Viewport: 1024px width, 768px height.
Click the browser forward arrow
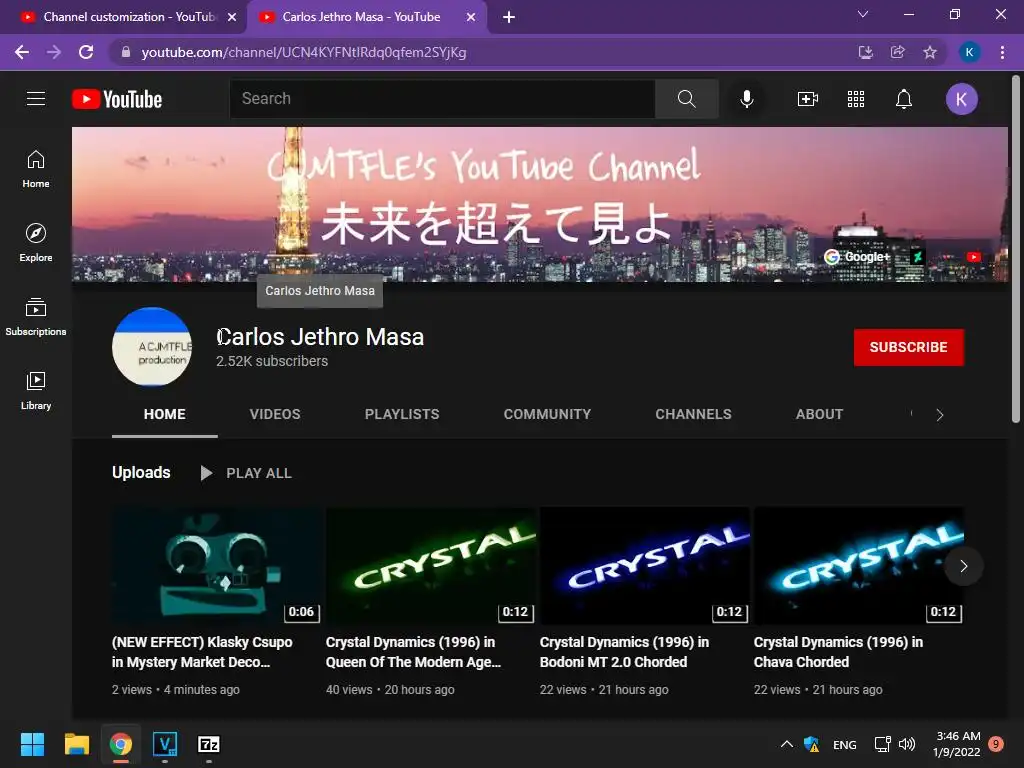[x=54, y=52]
